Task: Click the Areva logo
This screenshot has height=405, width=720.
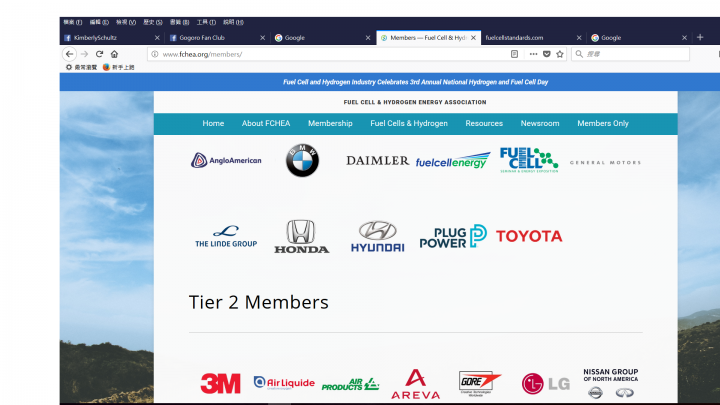Action: coord(416,384)
